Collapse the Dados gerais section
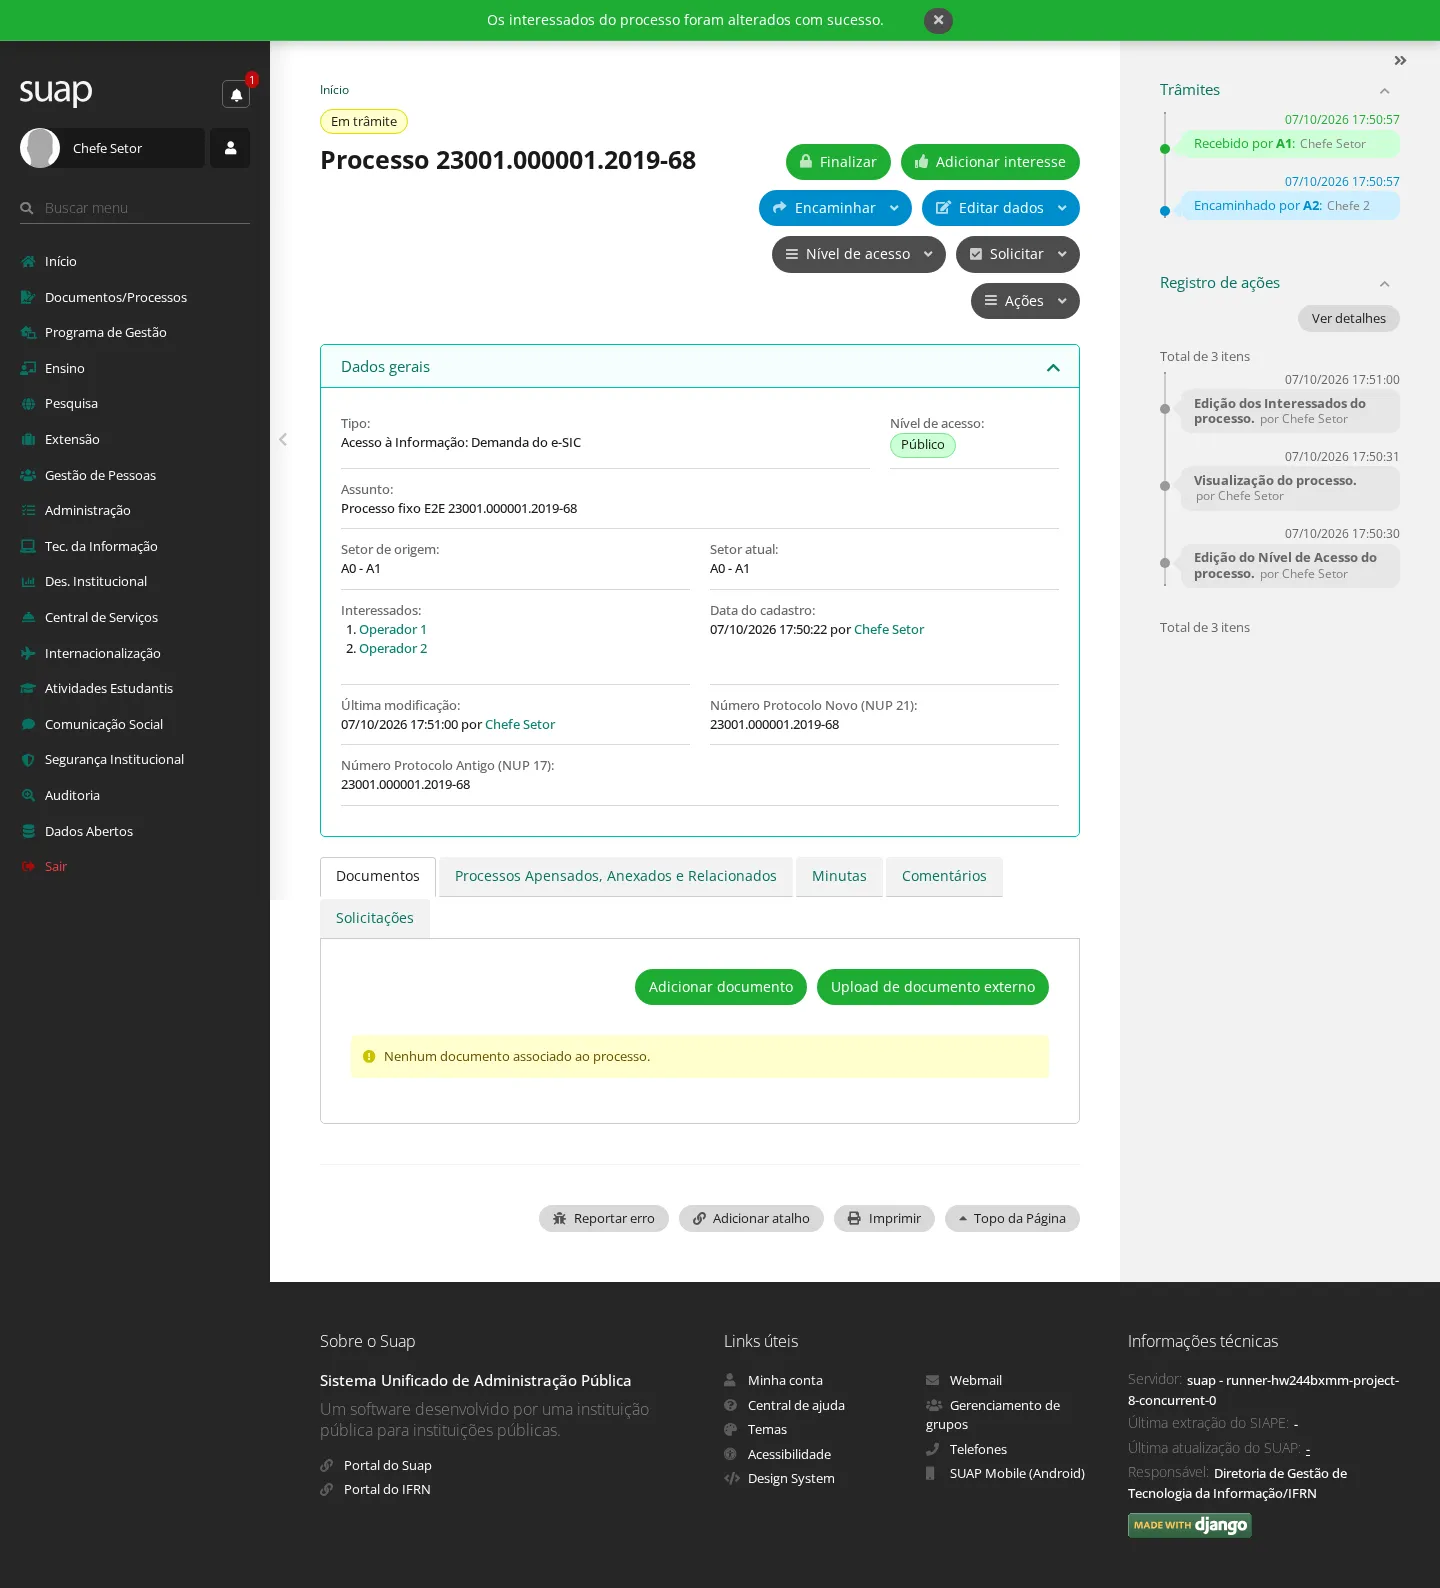 (x=1053, y=368)
